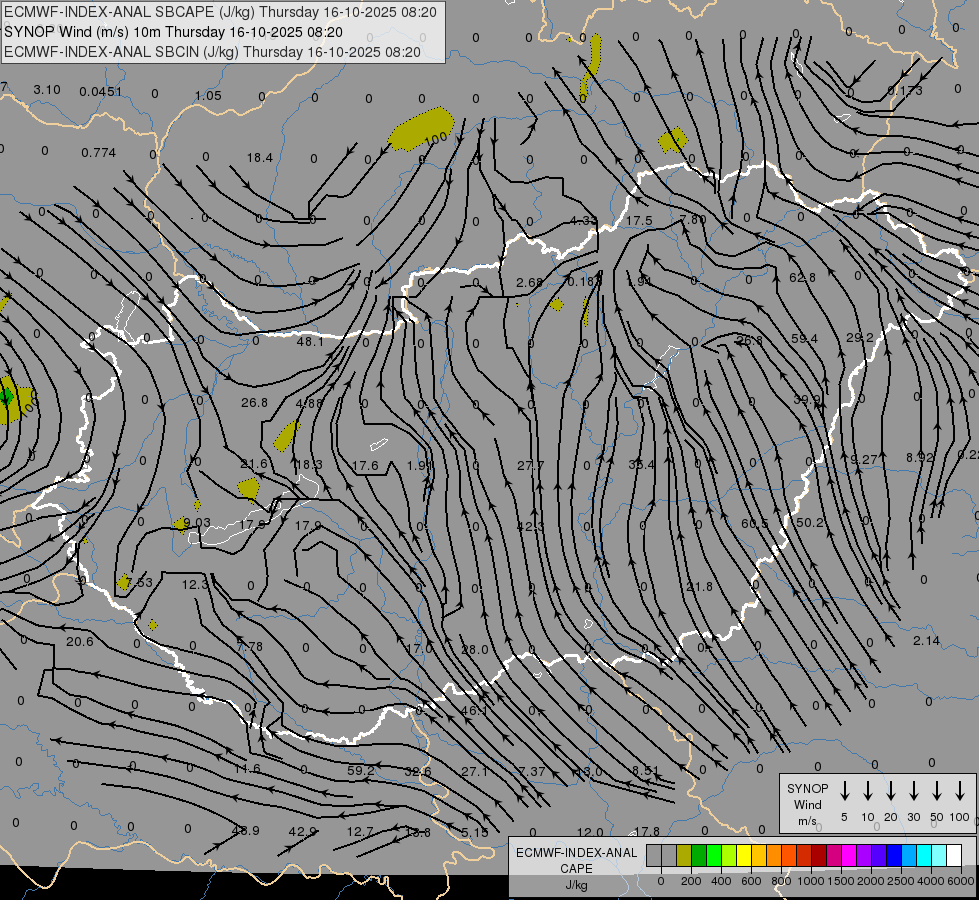The width and height of the screenshot is (979, 900).
Task: Click the 21.8 value on the map
Action: click(699, 586)
